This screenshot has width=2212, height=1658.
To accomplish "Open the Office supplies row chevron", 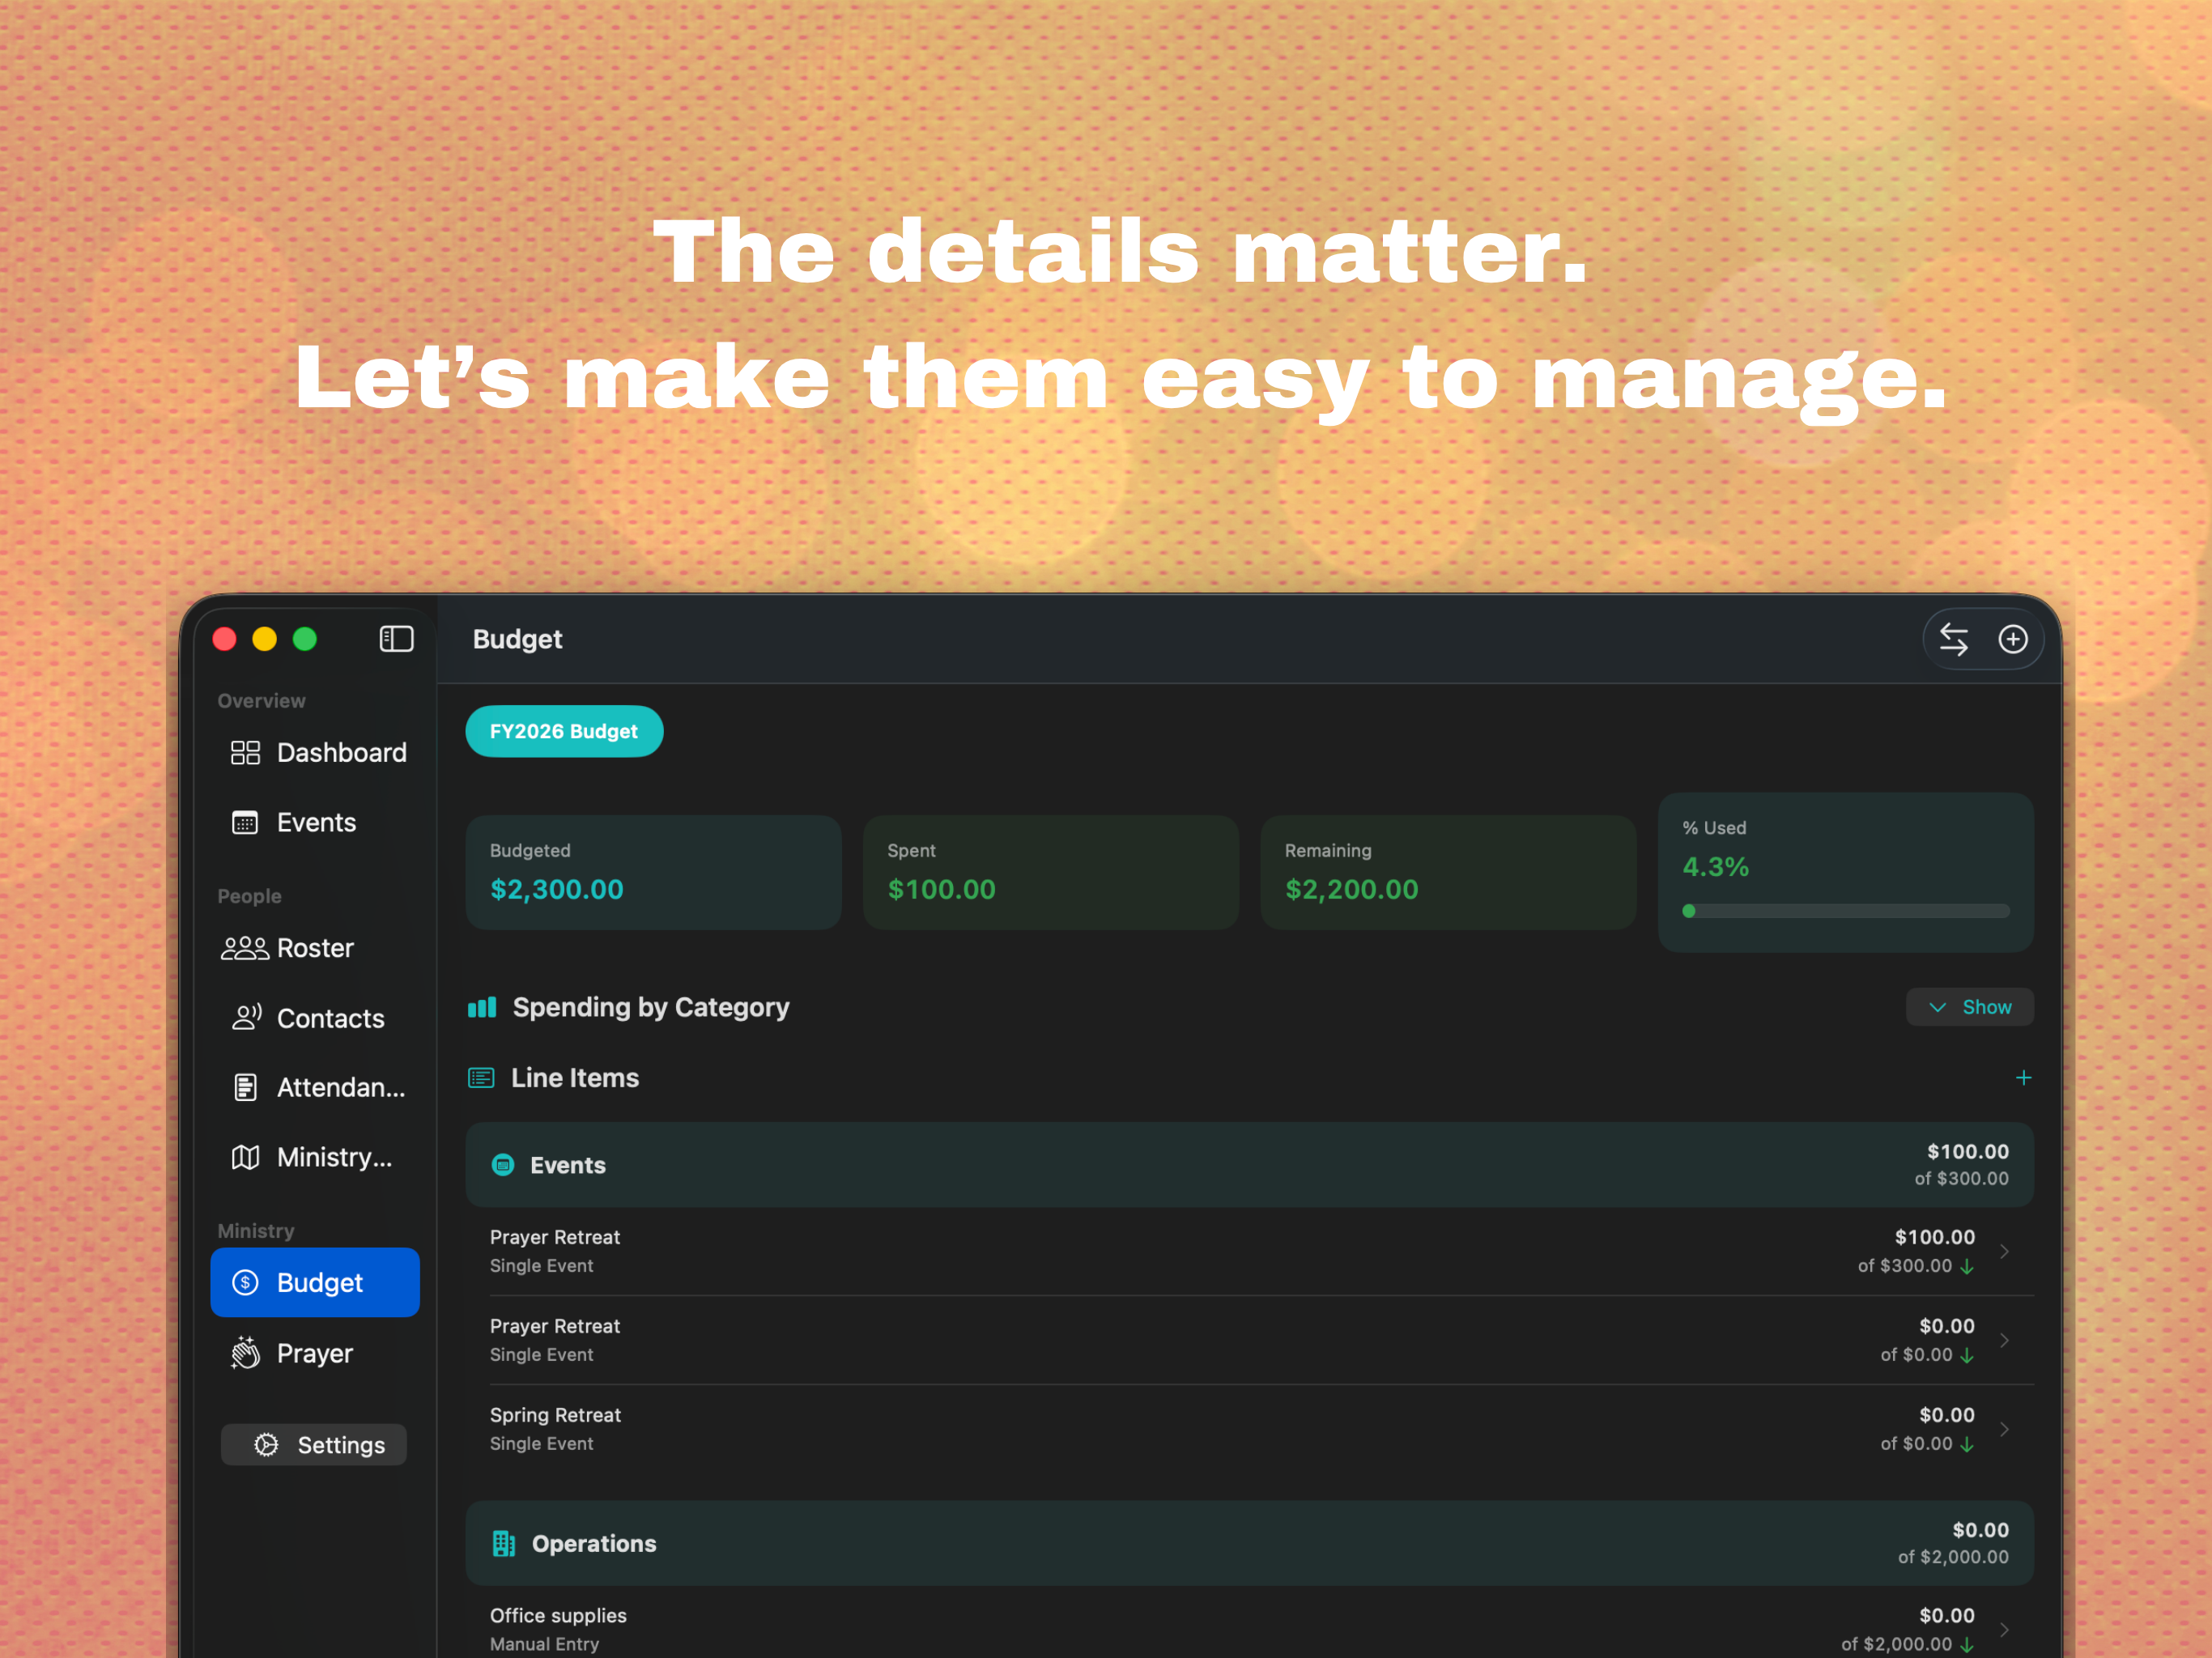I will 2004,1630.
